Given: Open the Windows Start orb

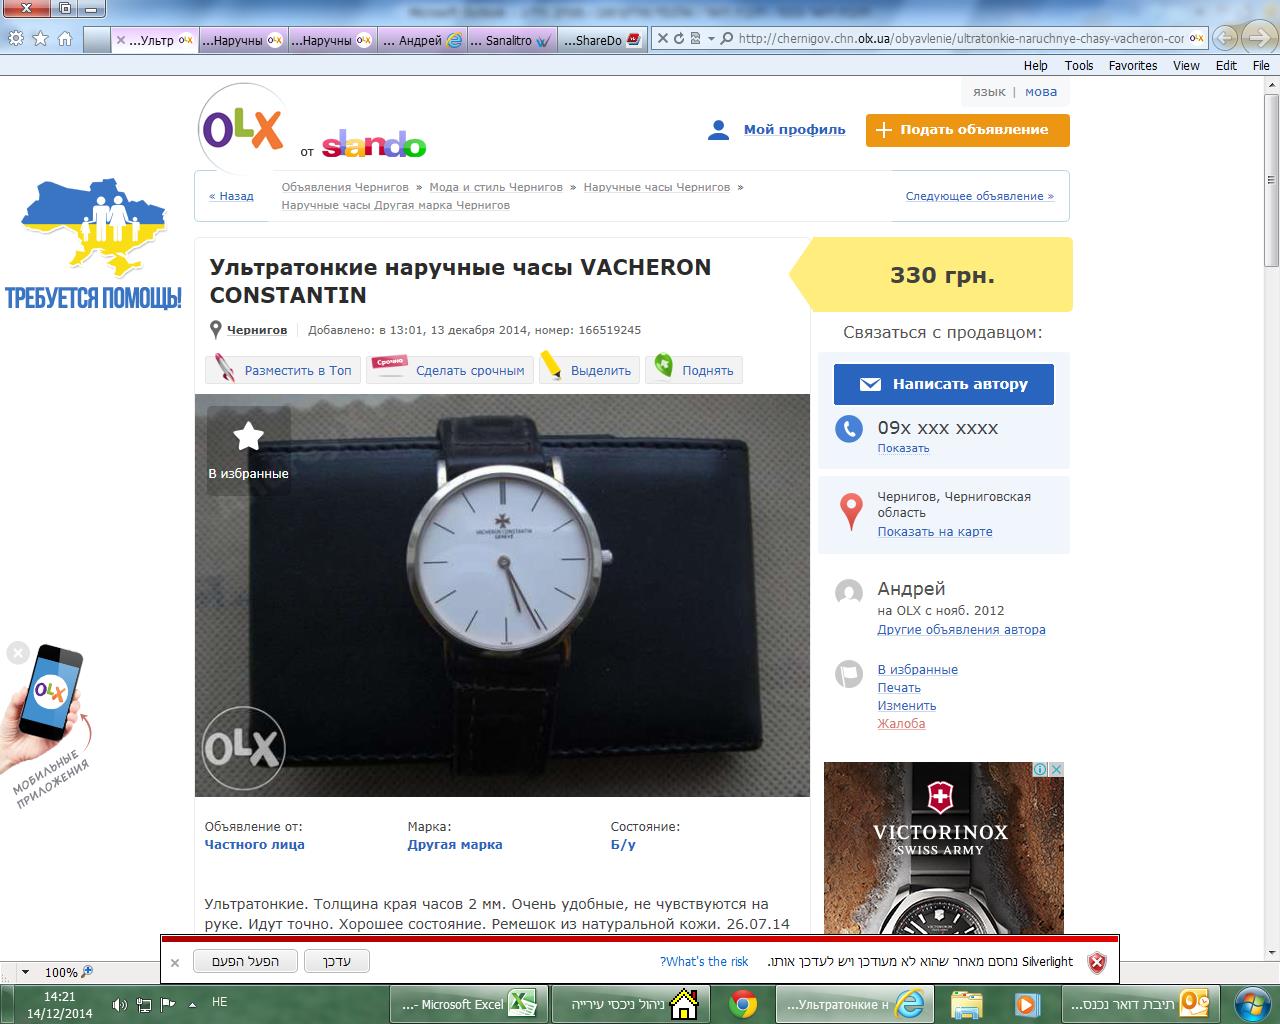Looking at the screenshot, I should tap(1252, 1003).
